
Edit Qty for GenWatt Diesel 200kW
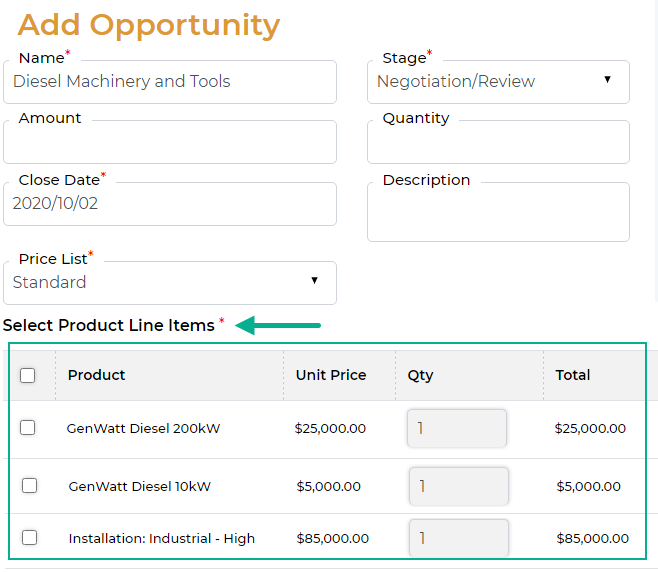coord(456,428)
